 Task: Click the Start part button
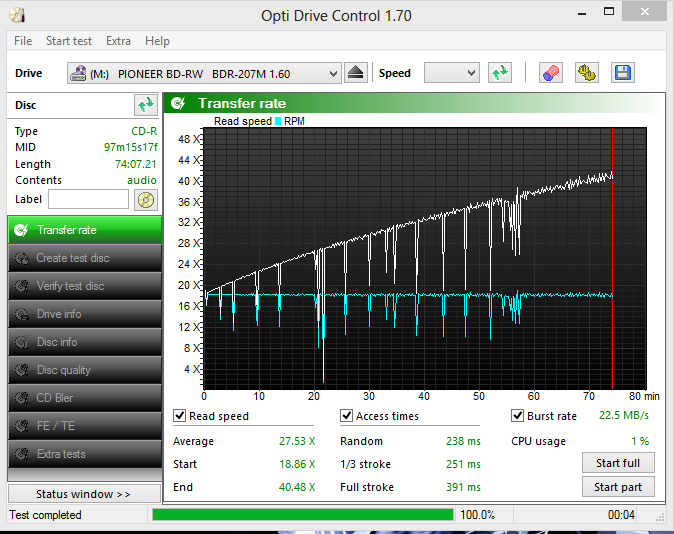point(618,487)
